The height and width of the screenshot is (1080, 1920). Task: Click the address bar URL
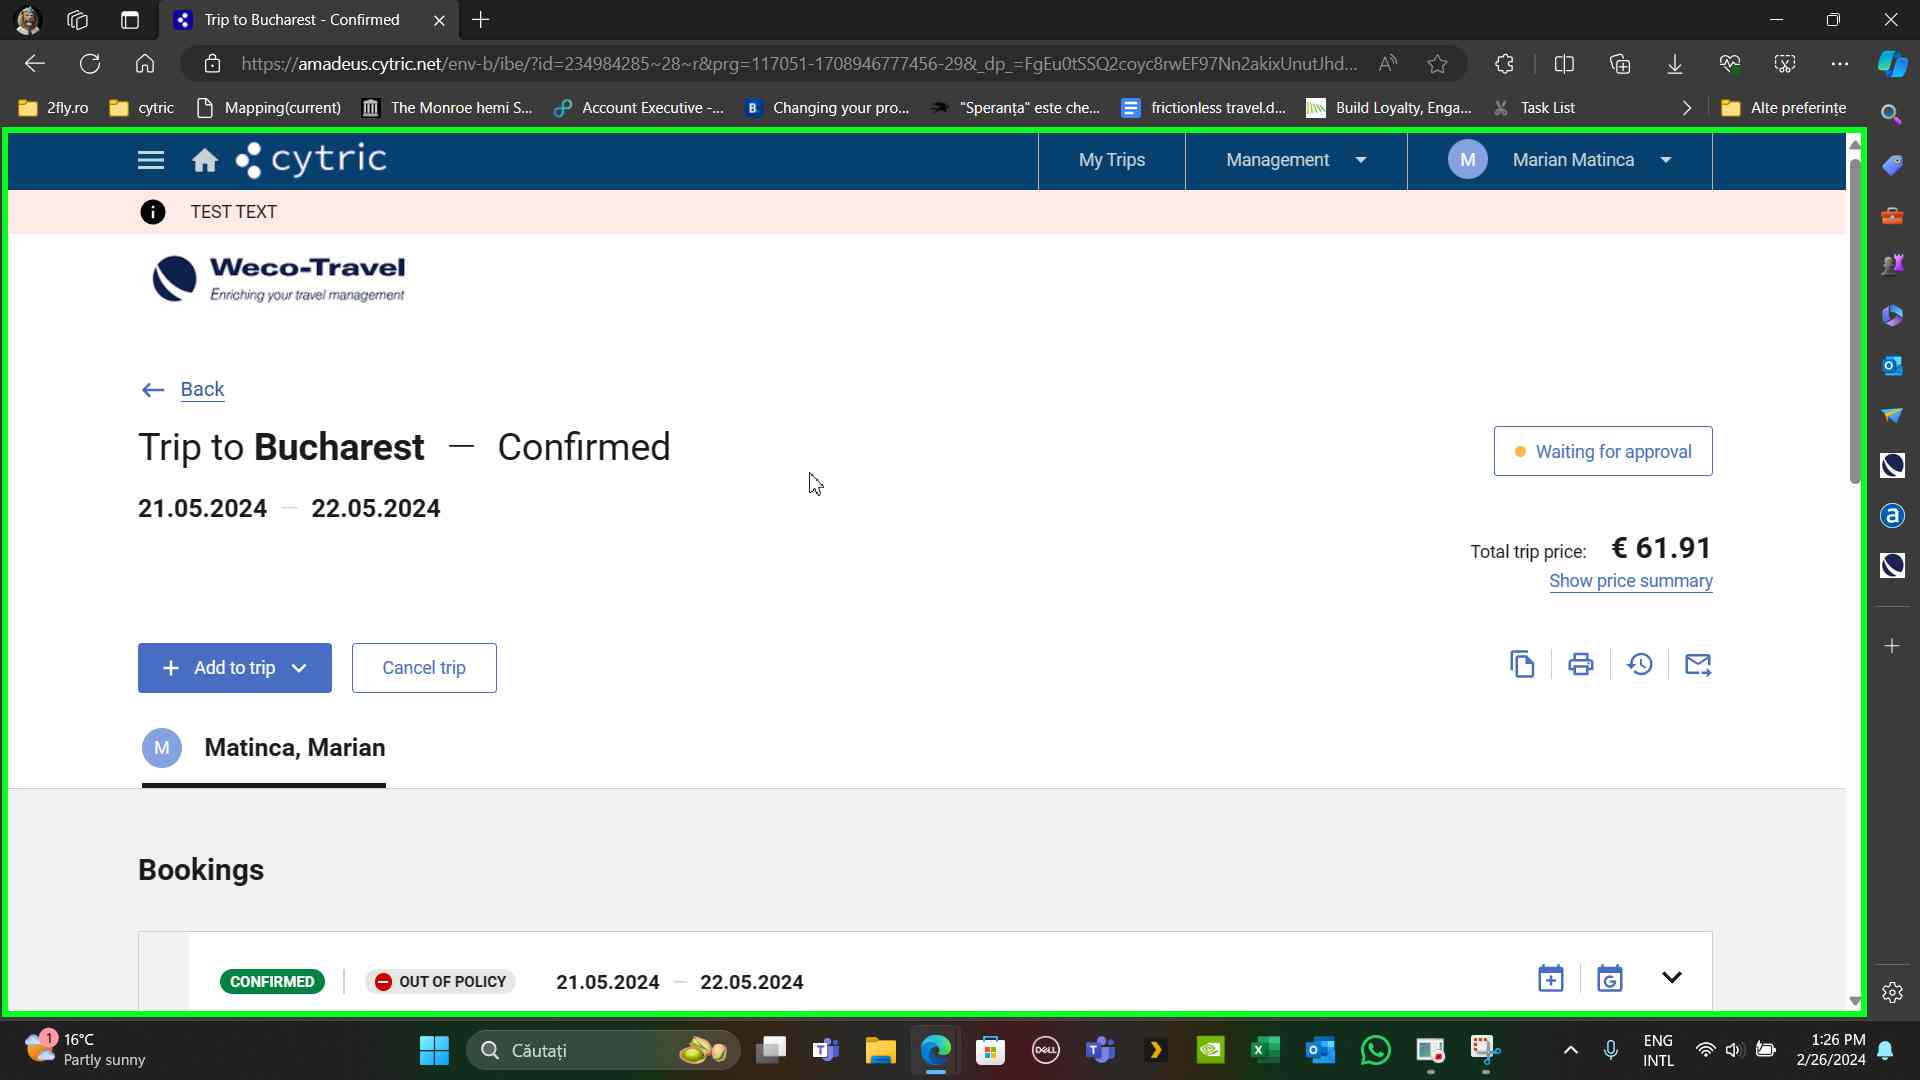click(799, 64)
